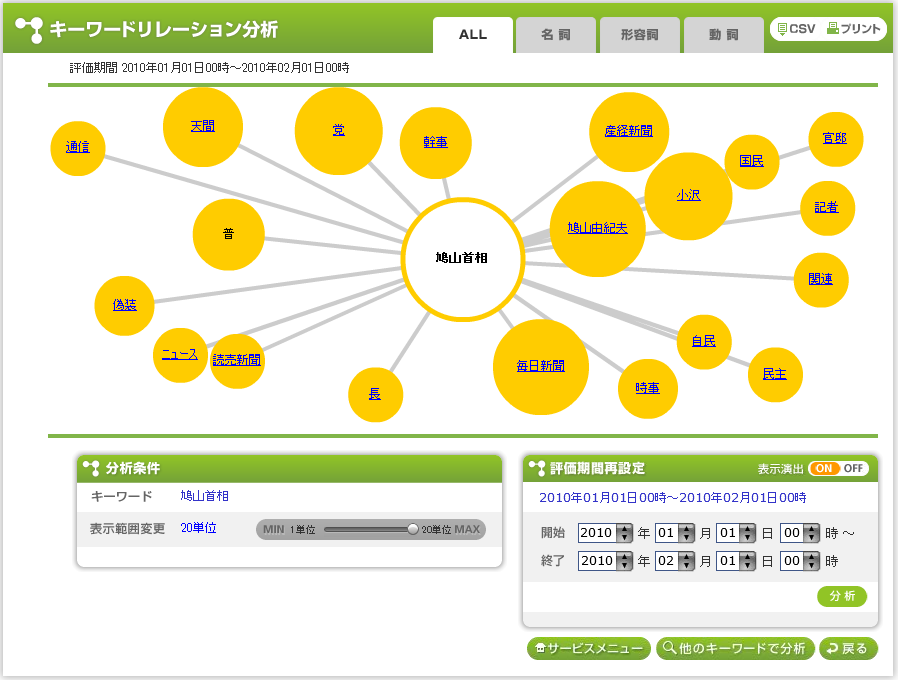Switch 表示演出 toggle to OFF
Viewport: 898px width, 680px height.
pos(854,468)
